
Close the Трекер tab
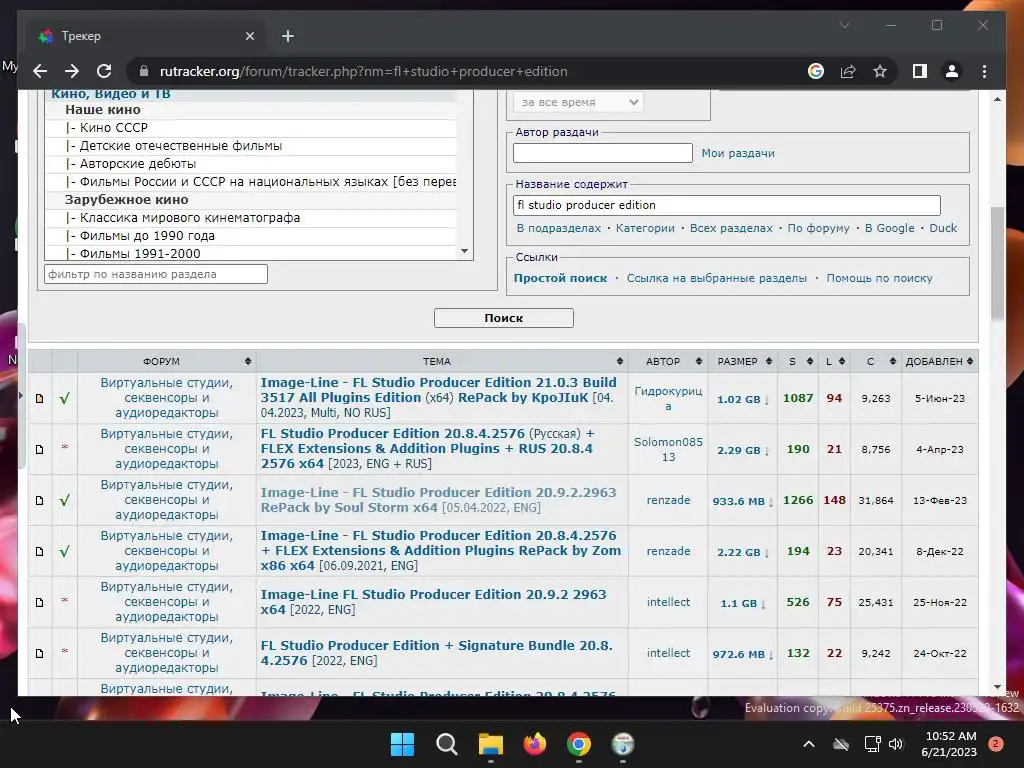pos(249,36)
